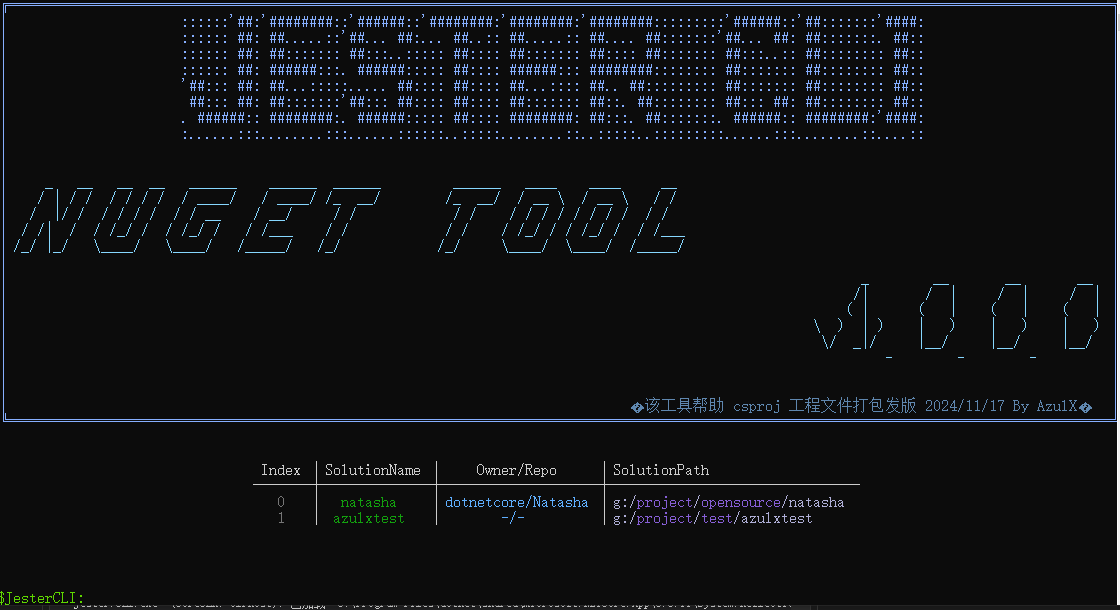Click the SolutionPath column header
This screenshot has height=610, width=1120.
pyautogui.click(x=661, y=470)
